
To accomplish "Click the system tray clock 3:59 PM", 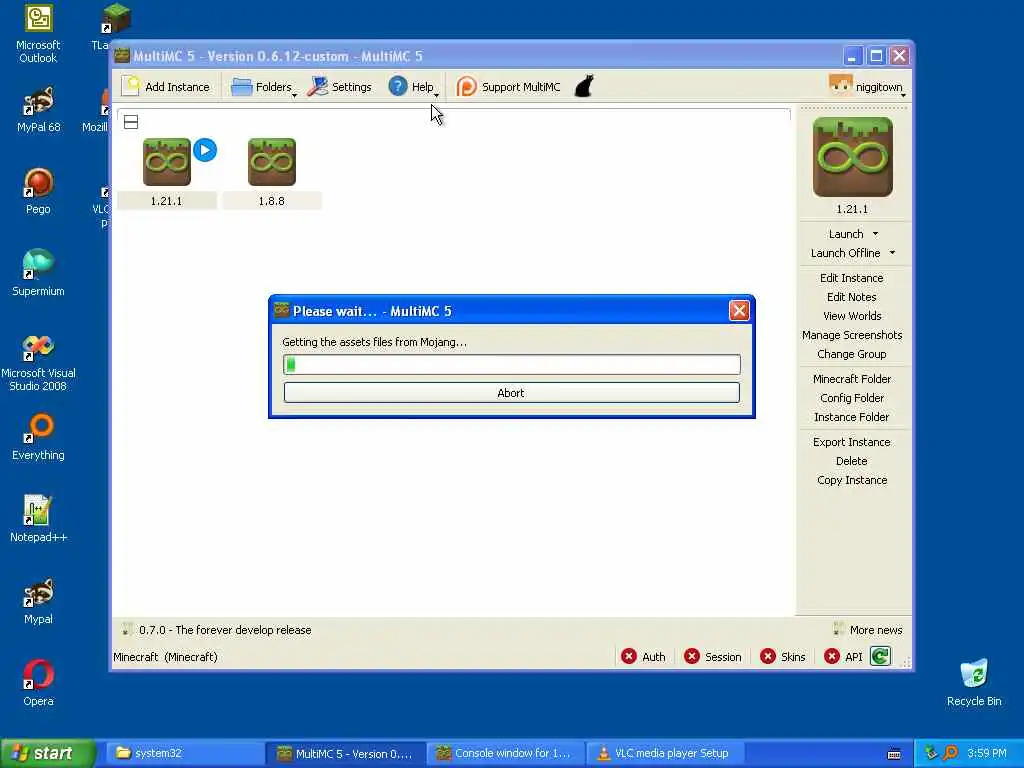I will click(x=987, y=753).
